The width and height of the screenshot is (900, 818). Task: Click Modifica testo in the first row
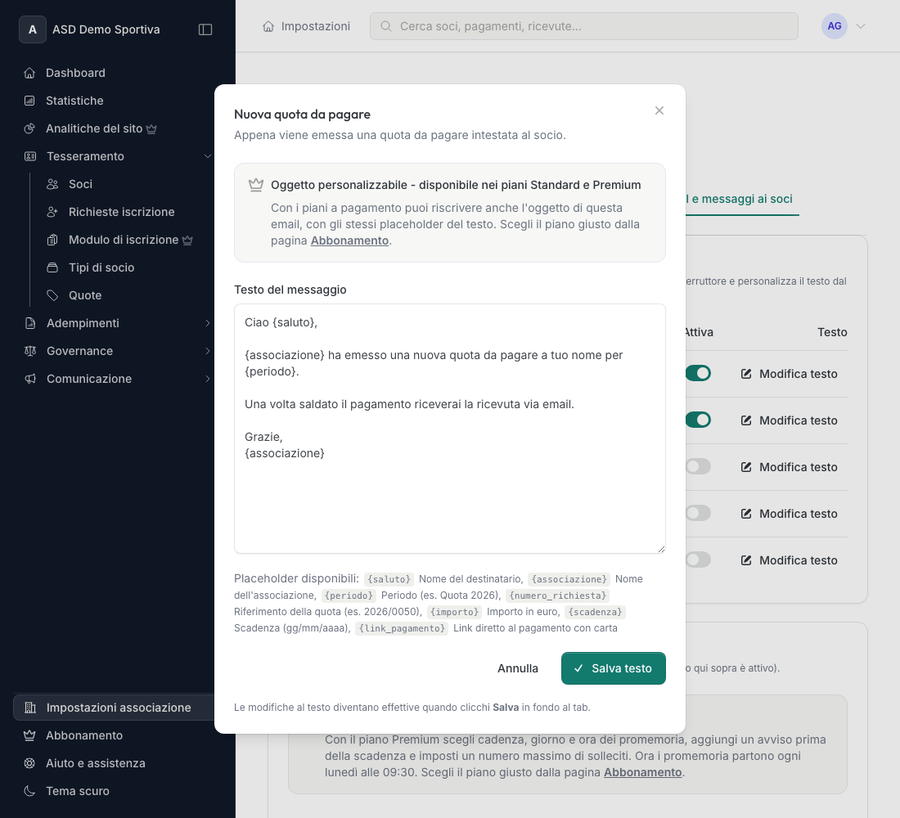coord(789,374)
